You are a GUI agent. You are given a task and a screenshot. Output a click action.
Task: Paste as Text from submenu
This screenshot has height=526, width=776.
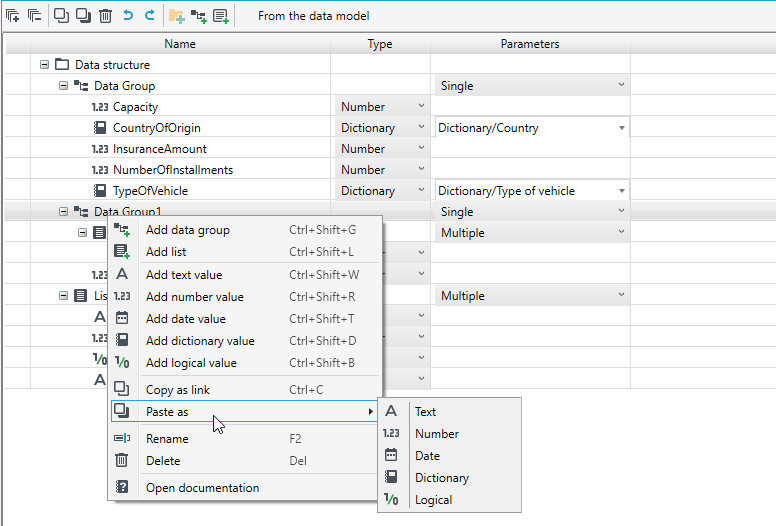449,411
